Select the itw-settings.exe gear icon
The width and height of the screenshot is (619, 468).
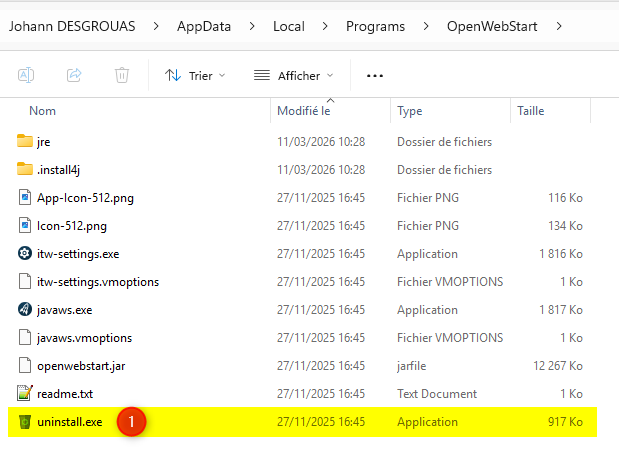pyautogui.click(x=25, y=254)
